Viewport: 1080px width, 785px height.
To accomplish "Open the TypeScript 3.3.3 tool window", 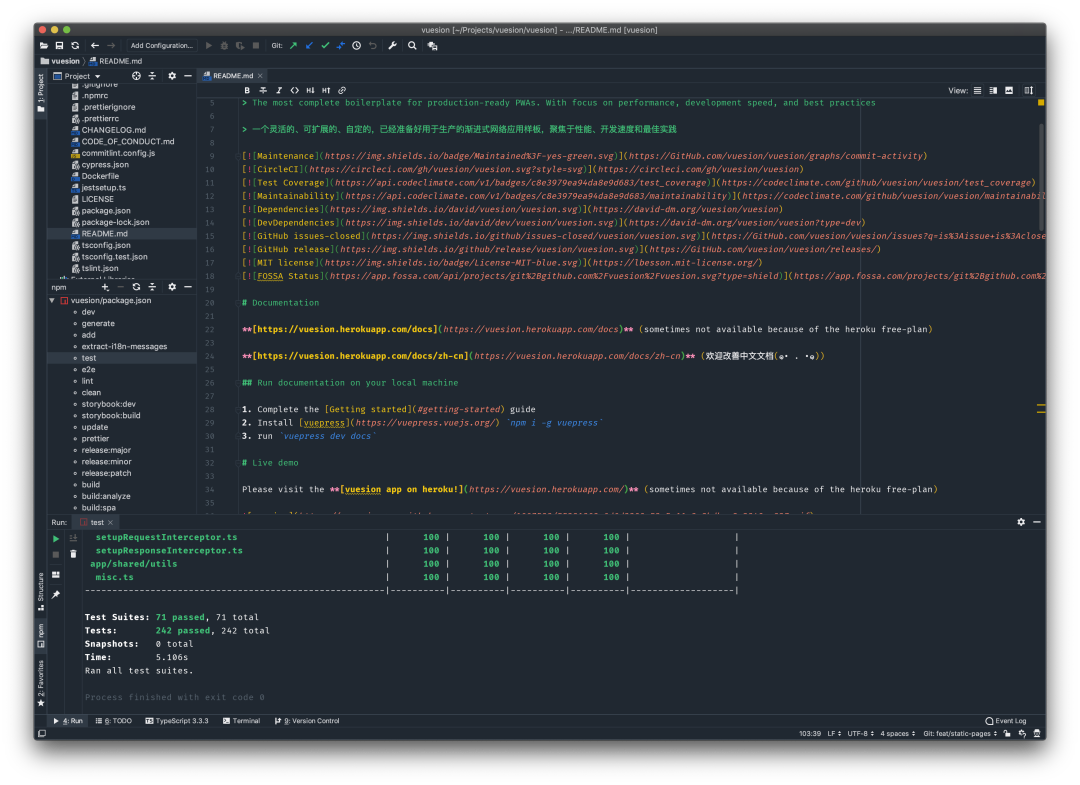I will point(177,721).
